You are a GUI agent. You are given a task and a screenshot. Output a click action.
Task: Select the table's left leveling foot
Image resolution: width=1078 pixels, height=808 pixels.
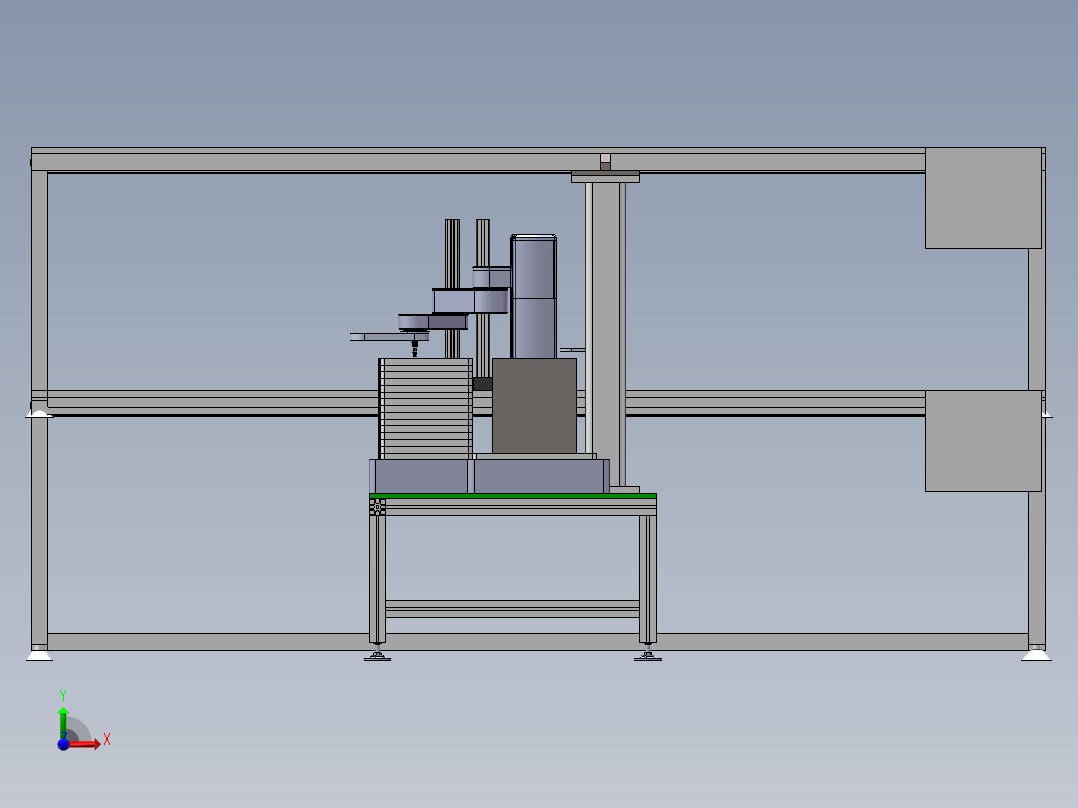(x=377, y=653)
